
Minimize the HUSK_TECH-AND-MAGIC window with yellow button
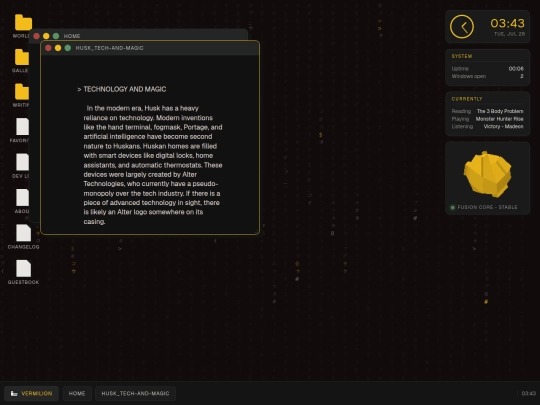pyautogui.click(x=58, y=48)
